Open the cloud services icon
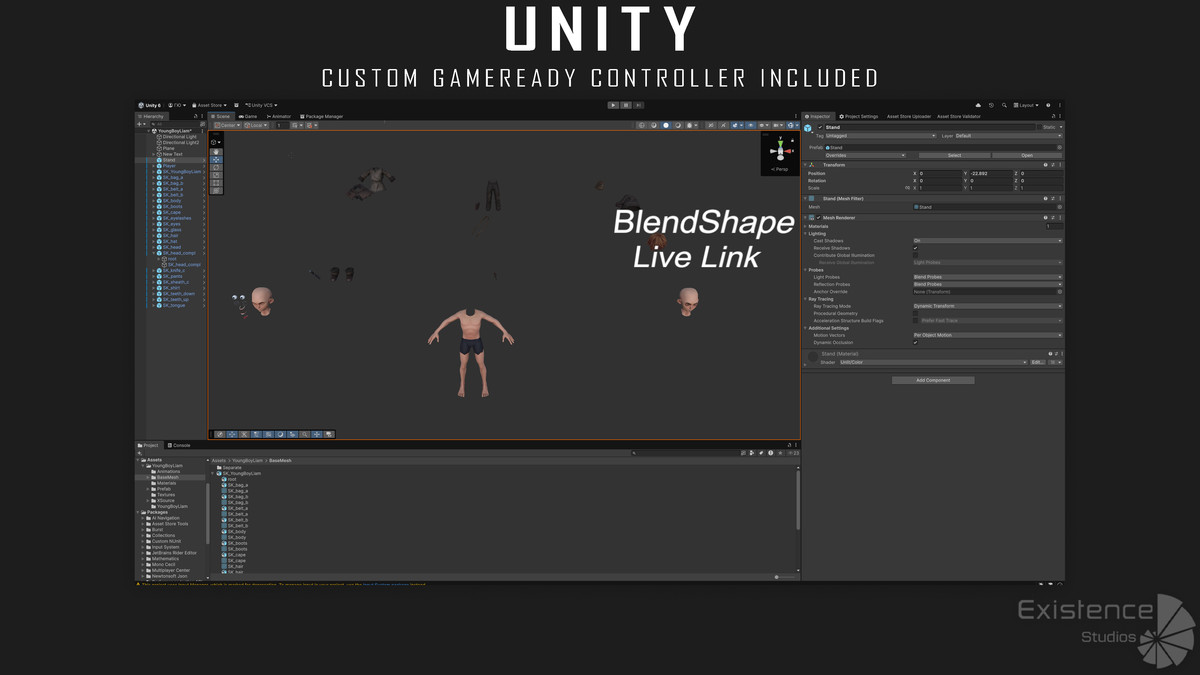This screenshot has width=1200, height=675. (x=978, y=105)
